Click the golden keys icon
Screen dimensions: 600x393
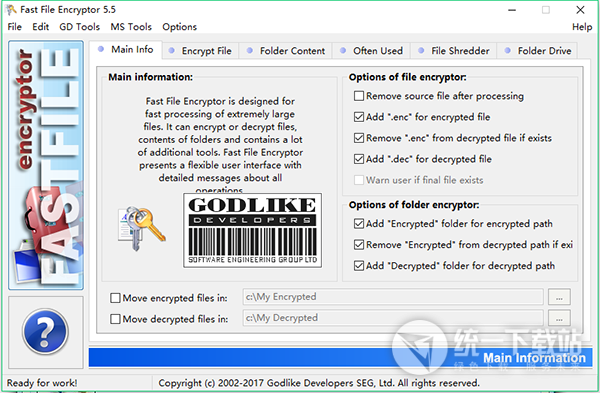[142, 229]
